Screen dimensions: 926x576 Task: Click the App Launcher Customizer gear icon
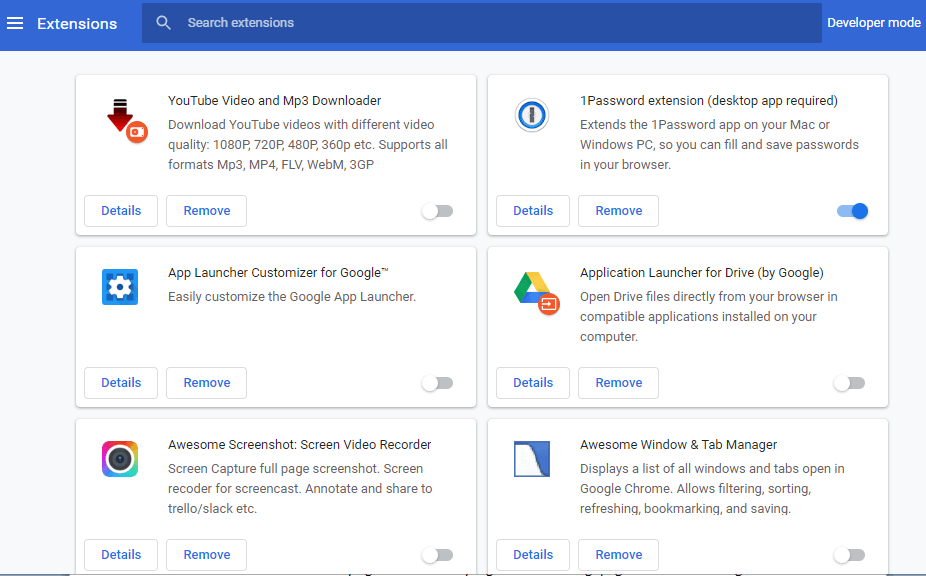pyautogui.click(x=120, y=287)
